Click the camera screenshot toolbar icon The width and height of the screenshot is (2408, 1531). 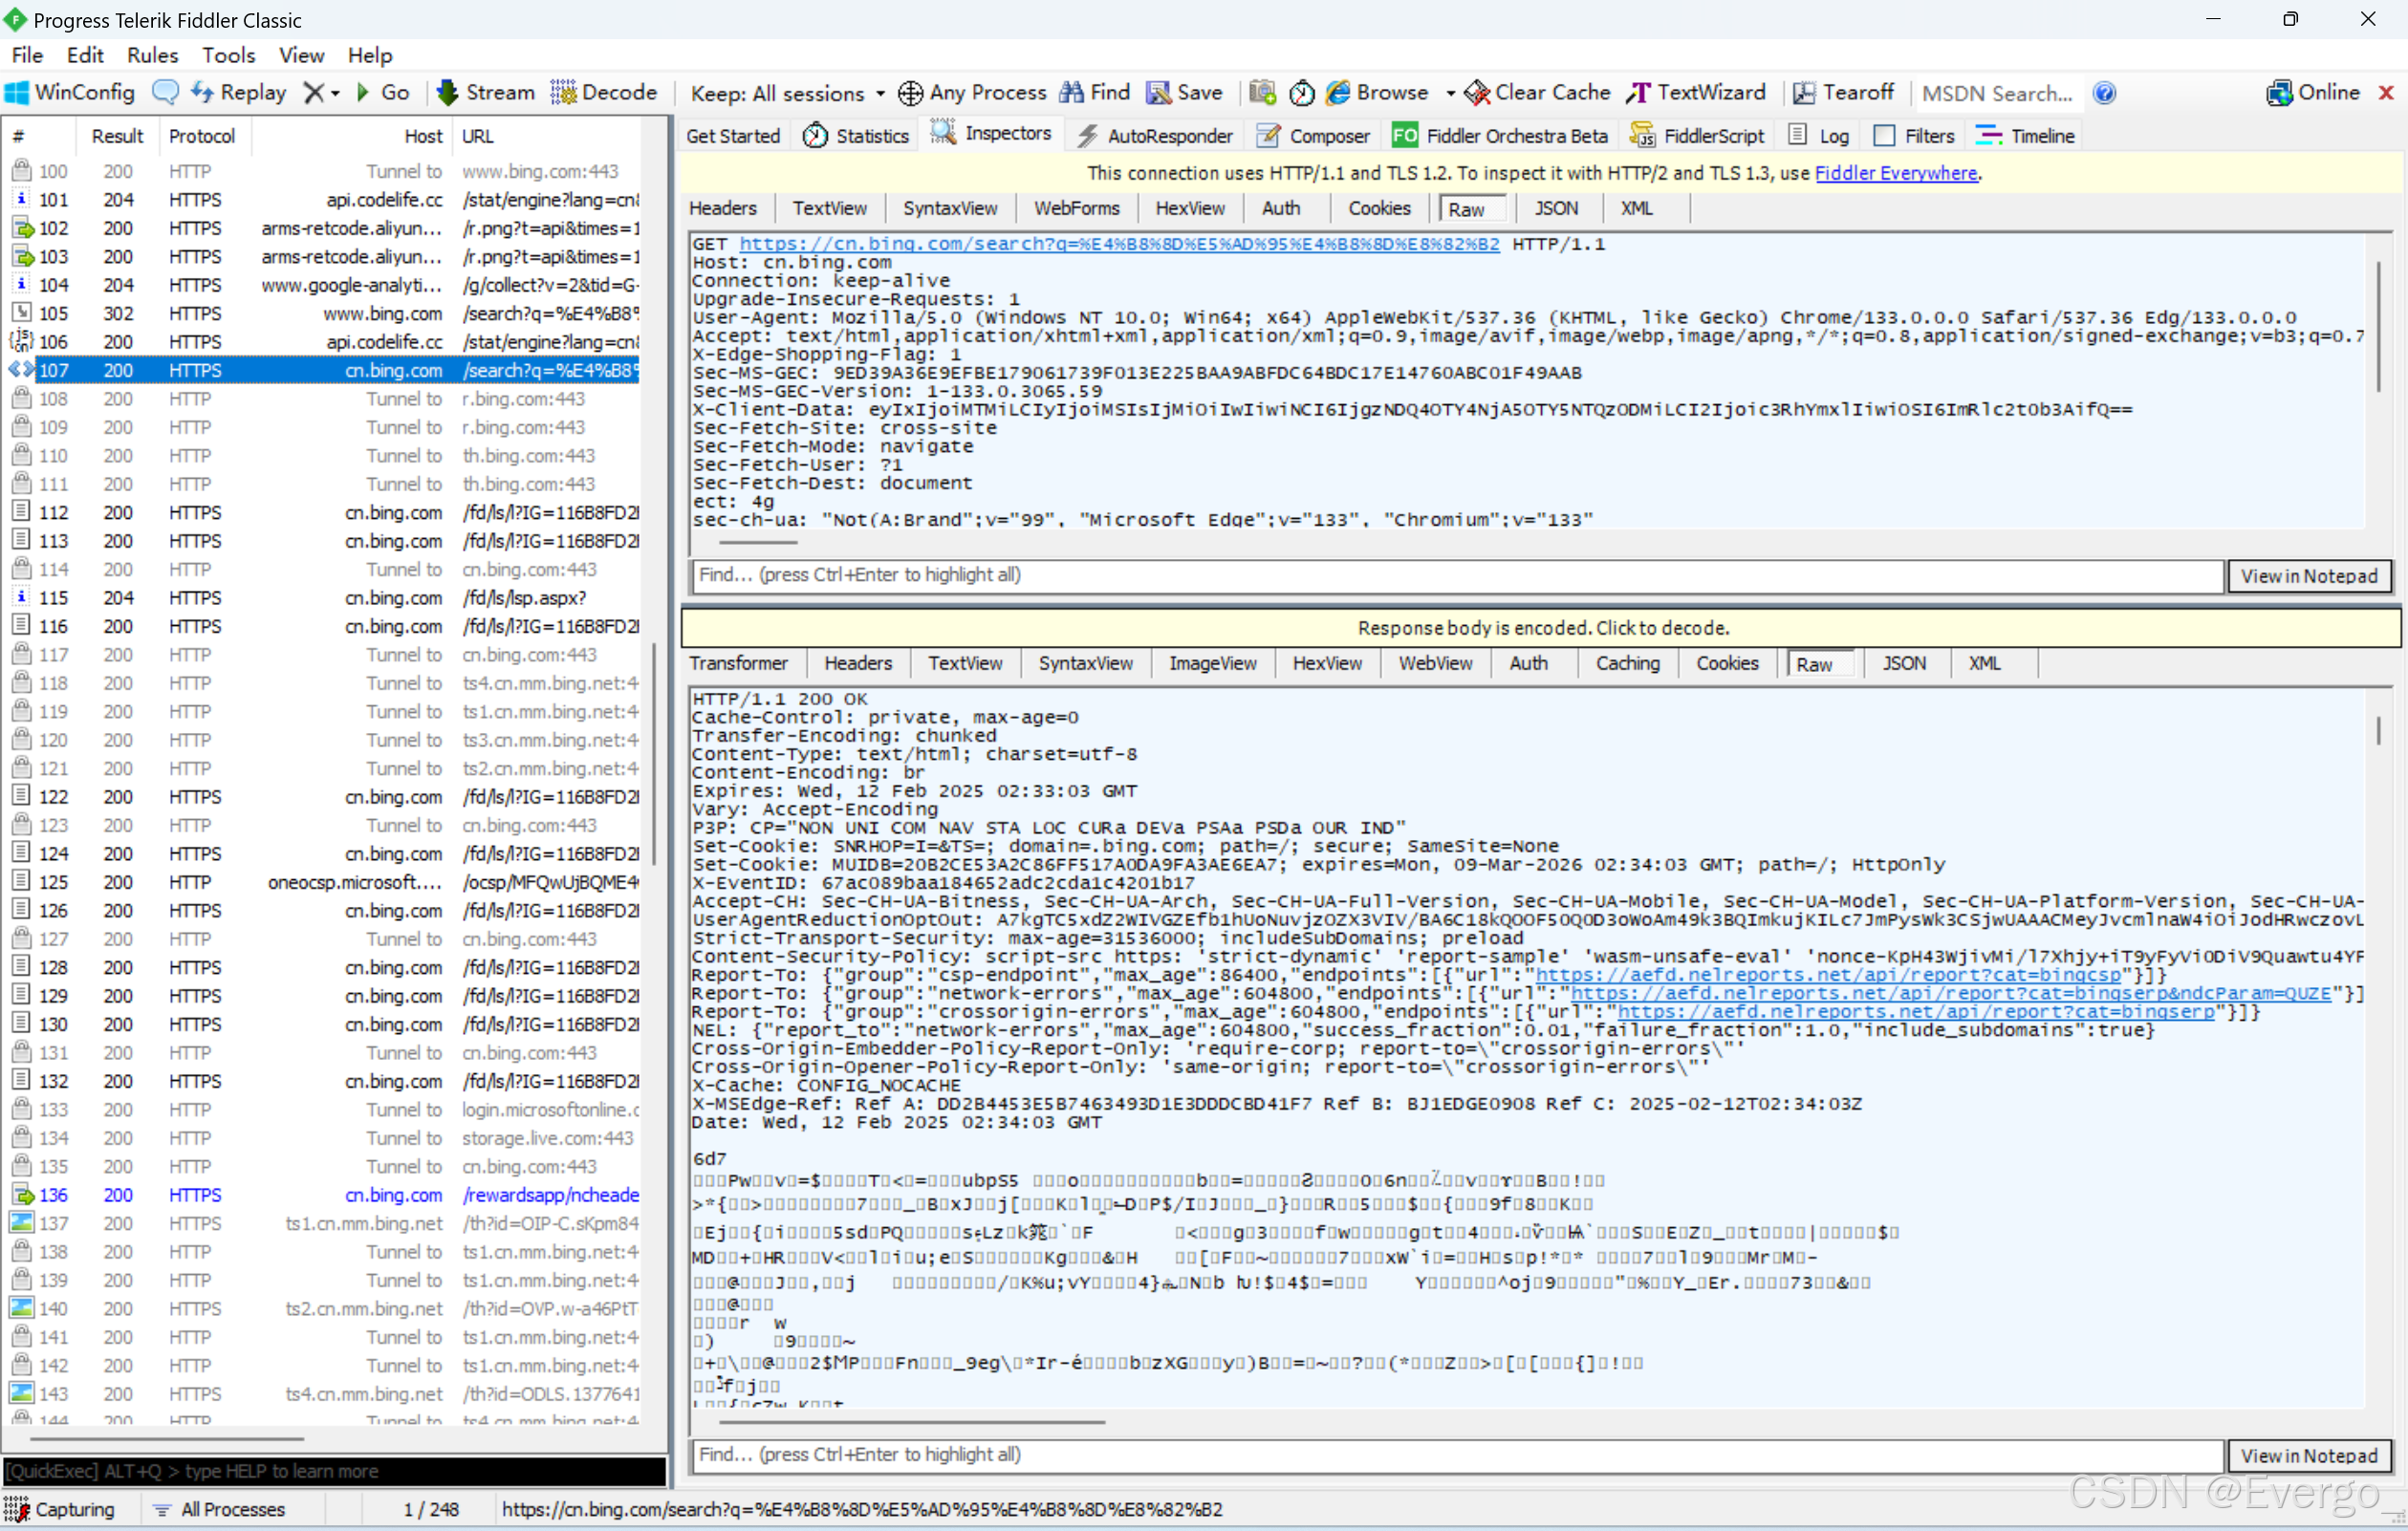tap(1262, 92)
